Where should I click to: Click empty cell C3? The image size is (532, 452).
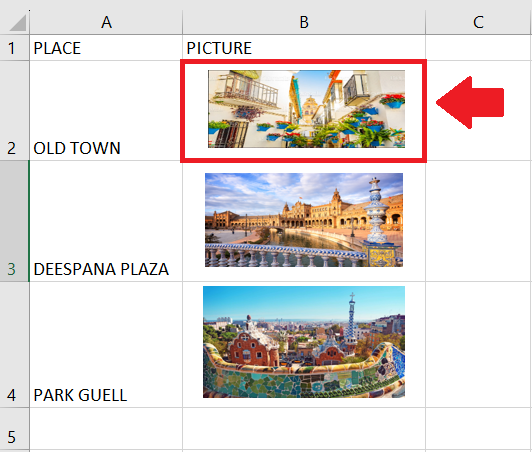pyautogui.click(x=478, y=221)
